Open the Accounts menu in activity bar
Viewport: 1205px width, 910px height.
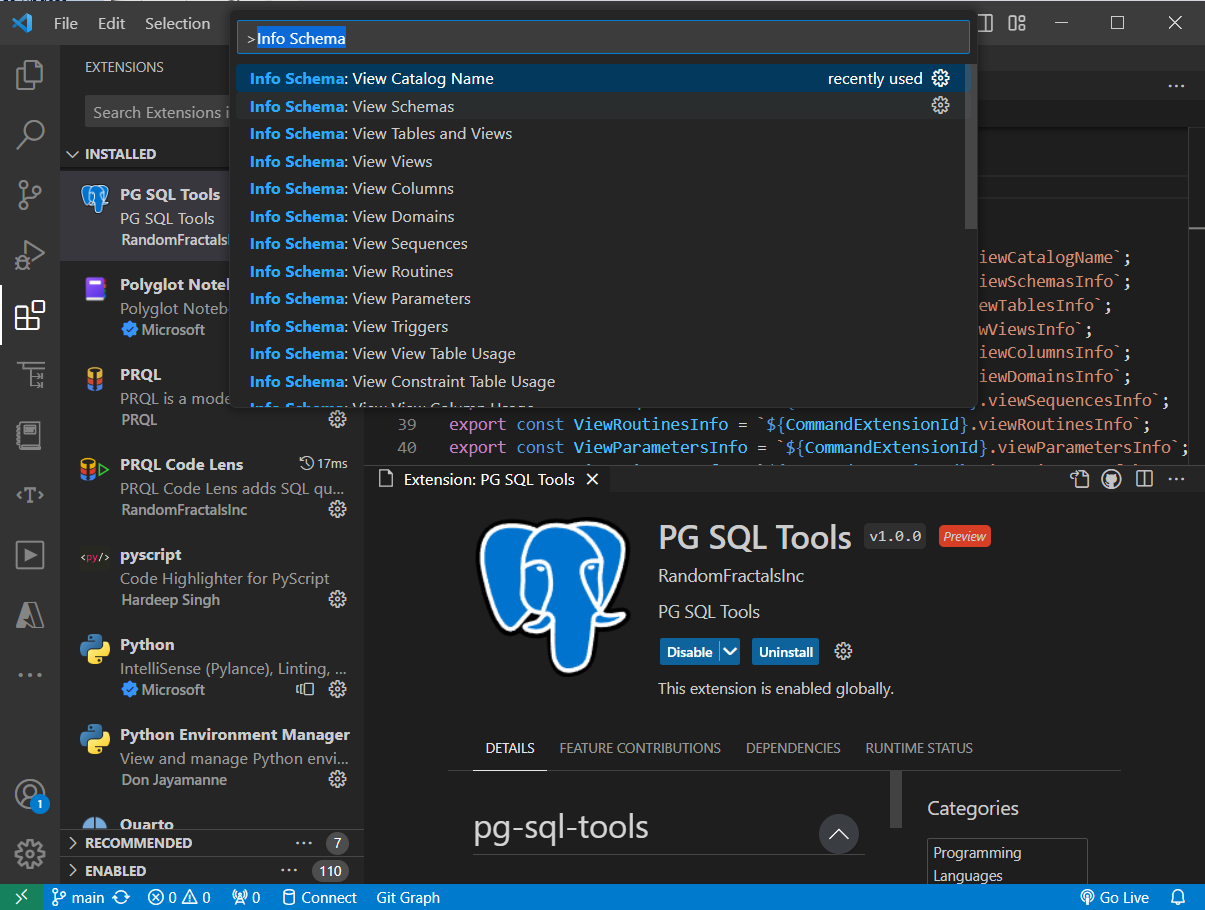click(30, 795)
